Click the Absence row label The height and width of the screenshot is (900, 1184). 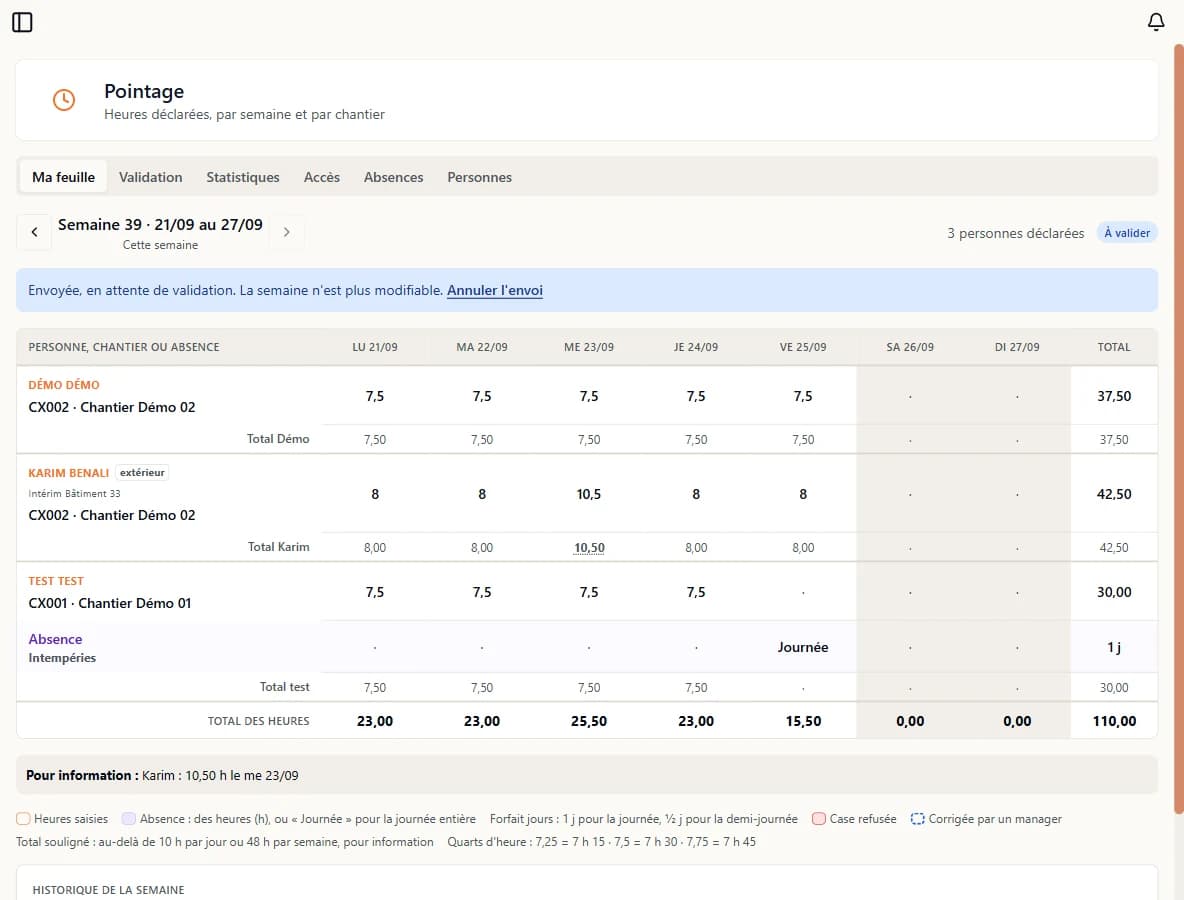(x=55, y=640)
